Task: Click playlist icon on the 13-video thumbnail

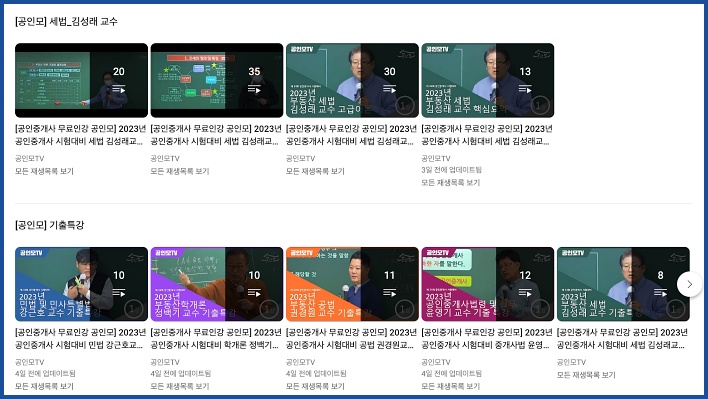Action: point(525,89)
